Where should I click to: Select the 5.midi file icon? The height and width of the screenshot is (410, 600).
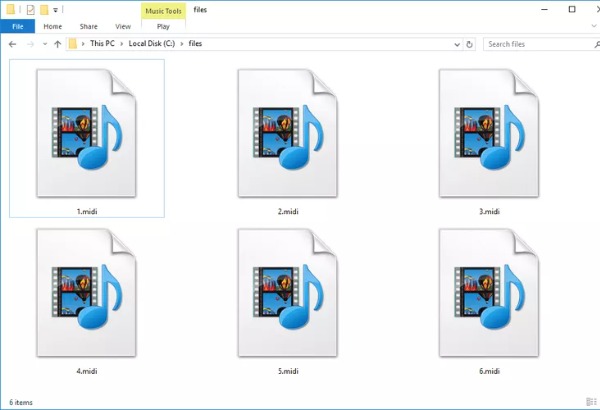(x=288, y=293)
